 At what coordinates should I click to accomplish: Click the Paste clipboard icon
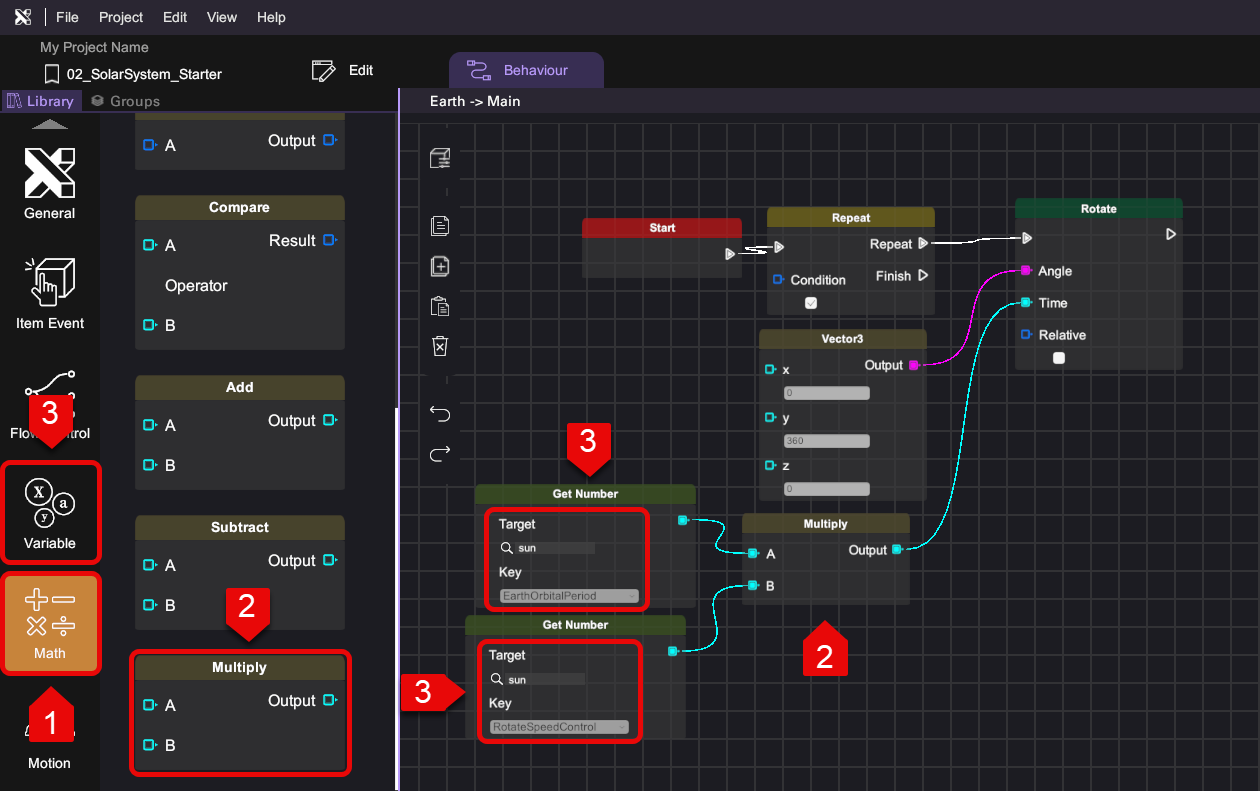tap(439, 306)
